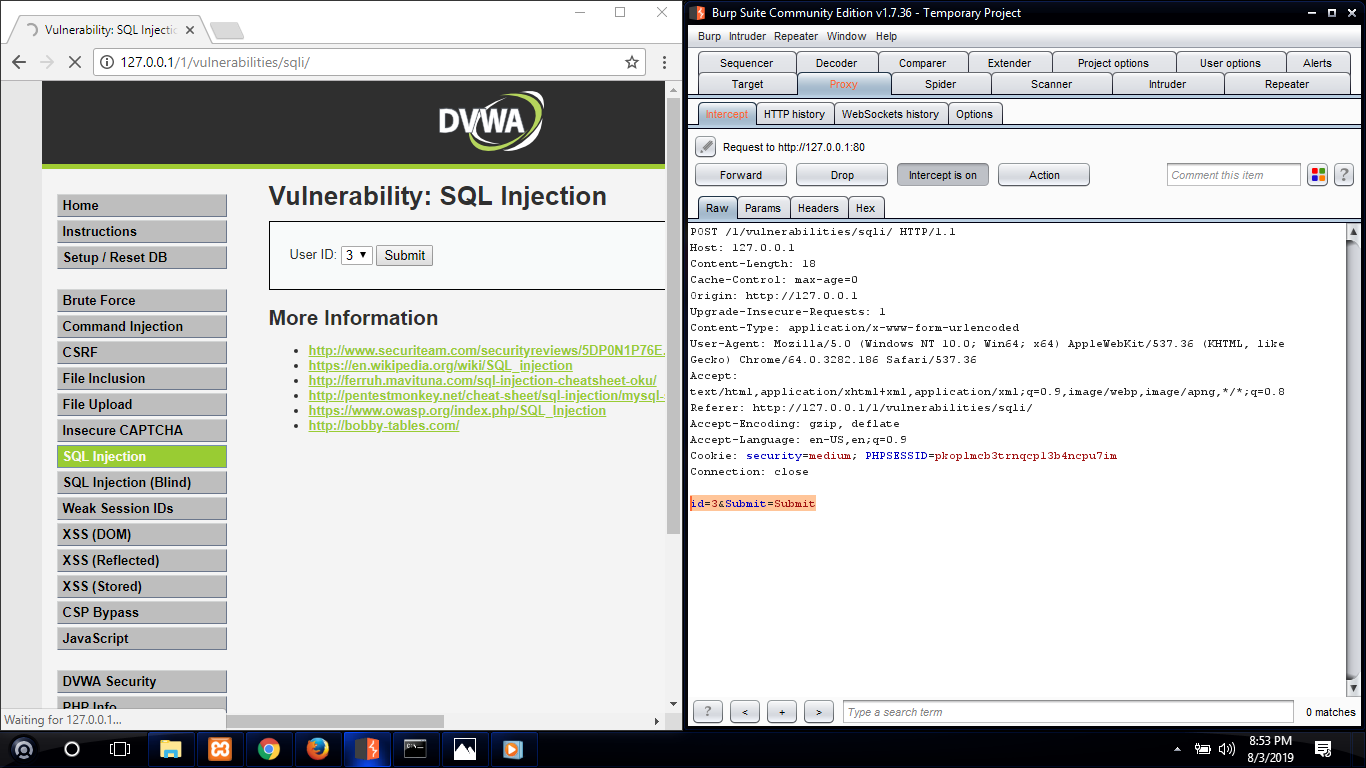The width and height of the screenshot is (1366, 768).
Task: Switch to the Sequencer tab
Action: point(747,63)
